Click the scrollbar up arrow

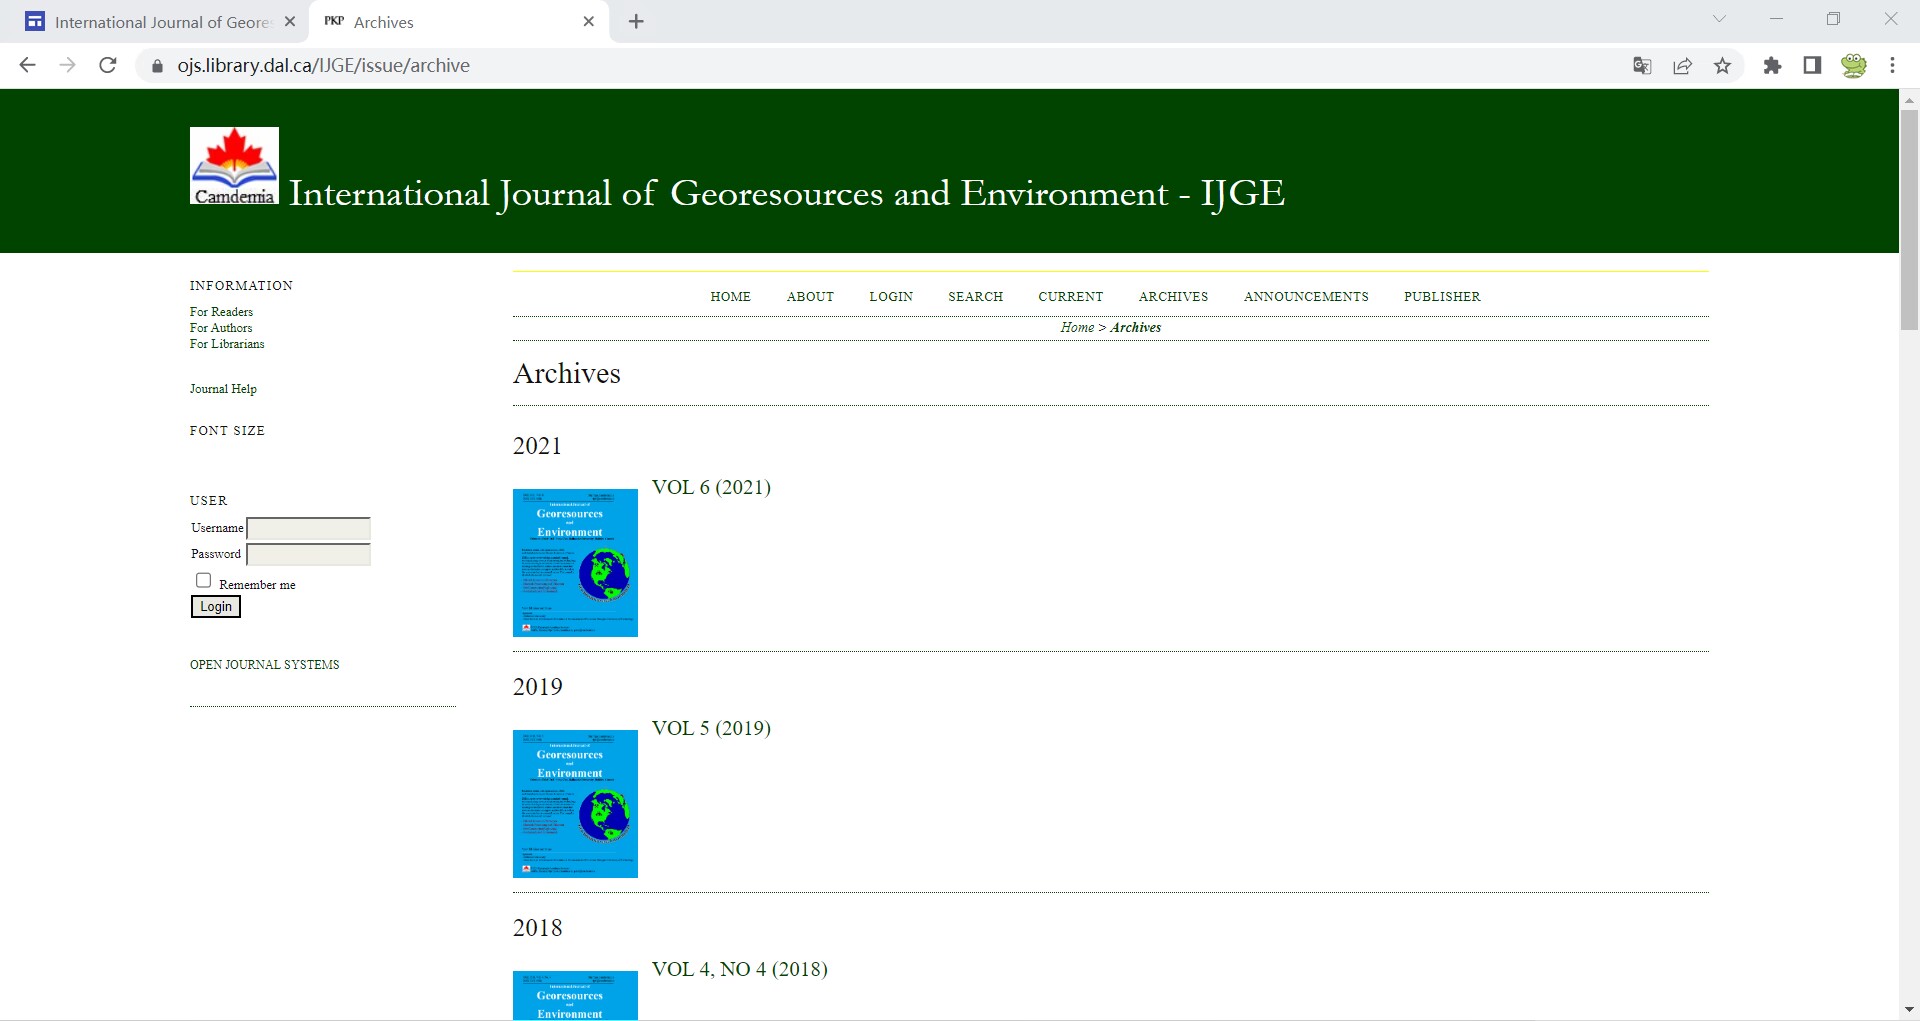1909,100
